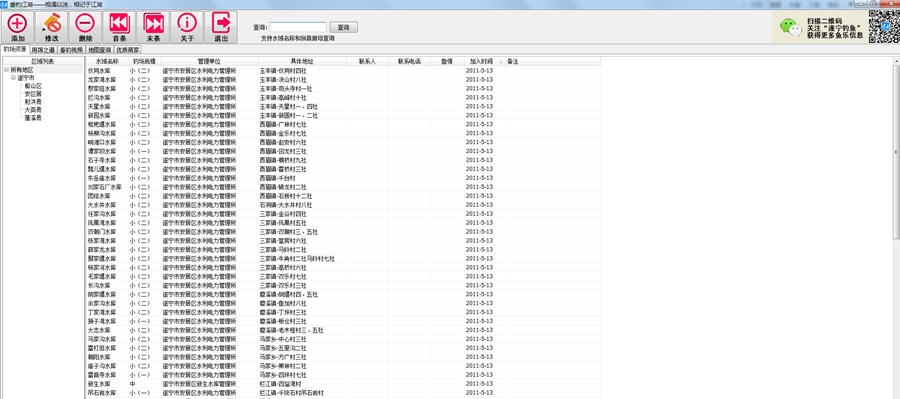Collapse the 所有地区 tree node

pyautogui.click(x=6, y=69)
